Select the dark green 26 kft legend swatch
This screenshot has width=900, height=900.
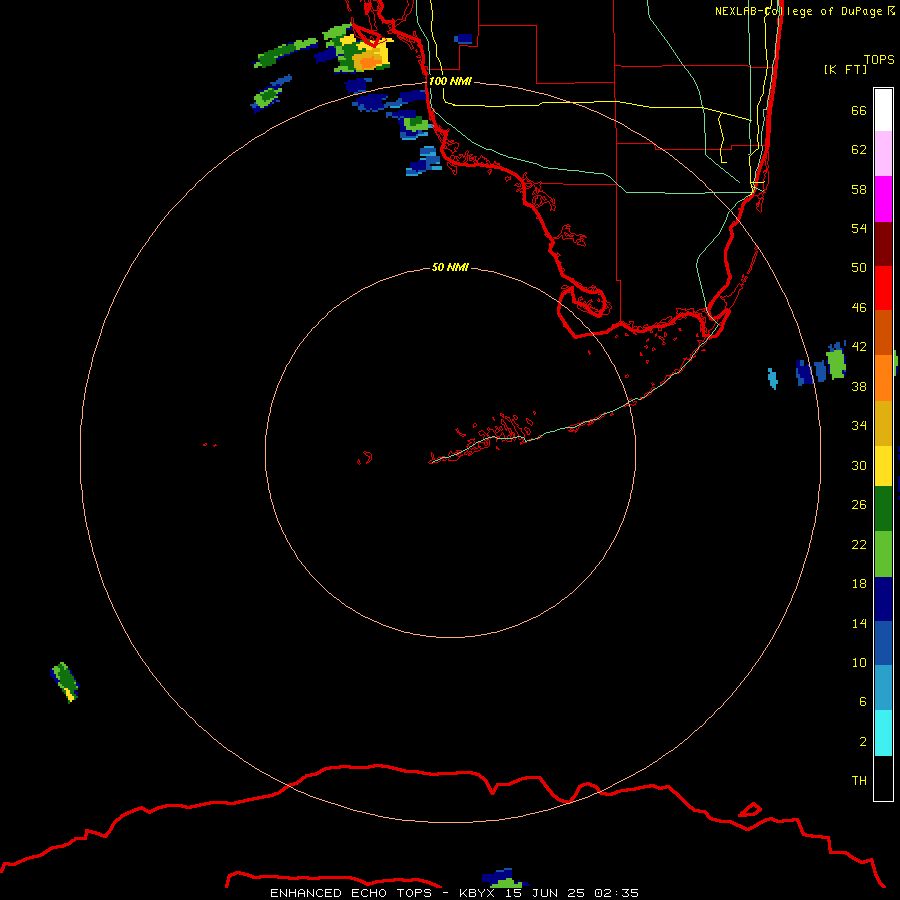pos(883,509)
